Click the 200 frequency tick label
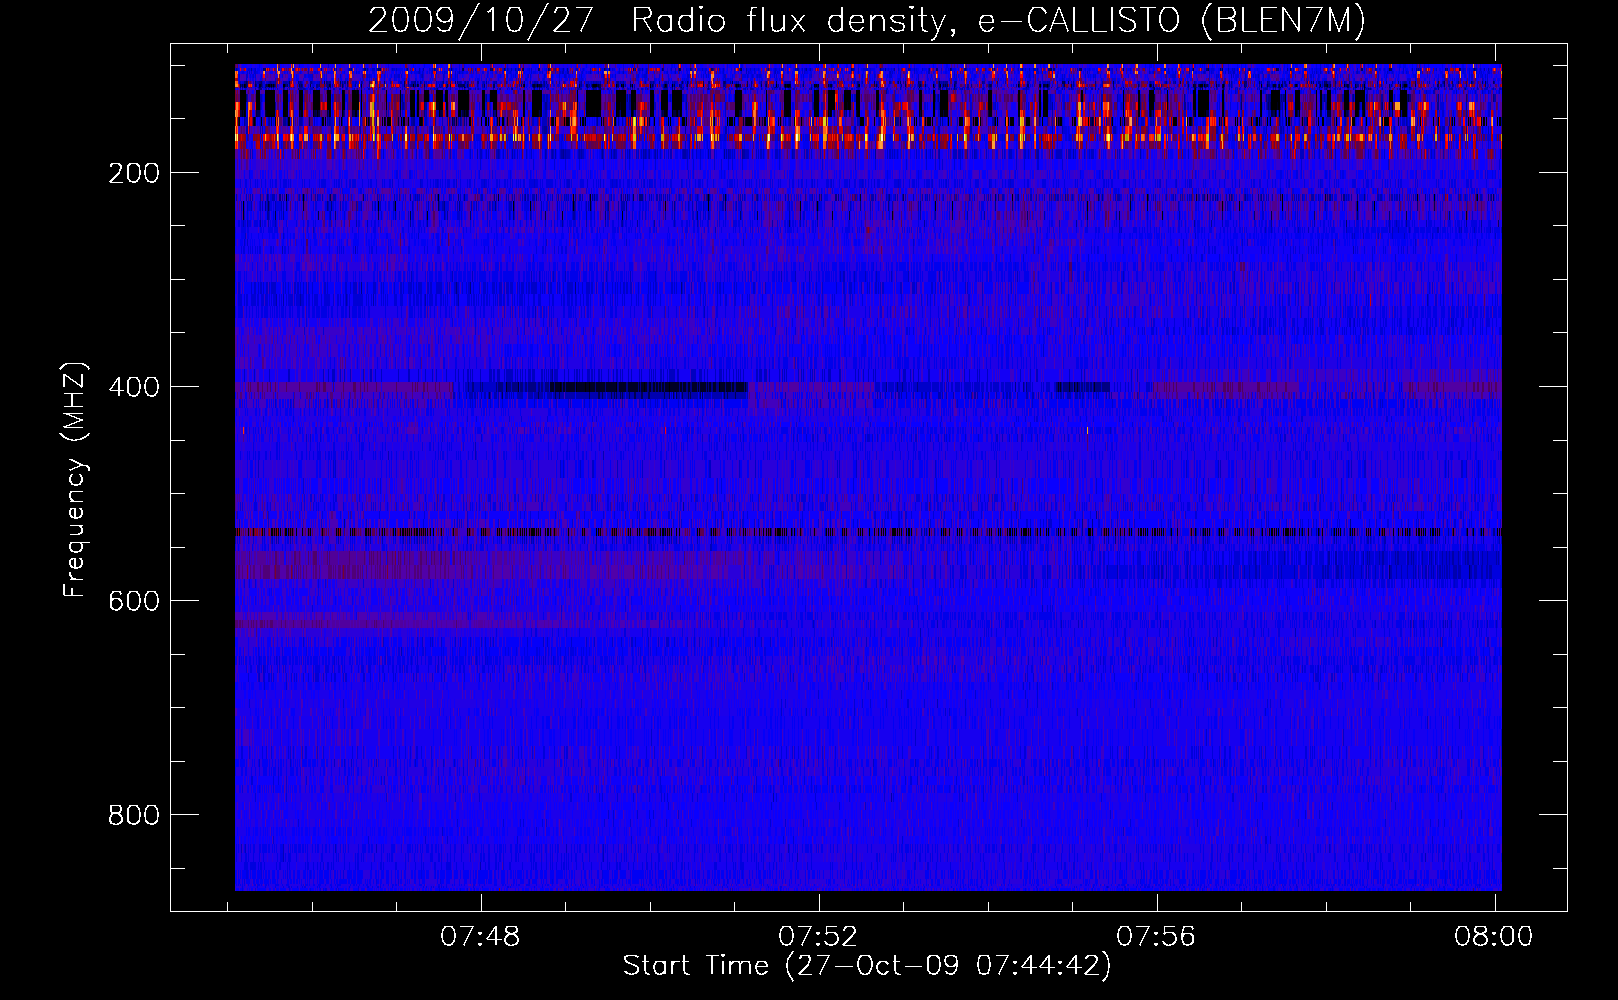The image size is (1618, 1000). [134, 173]
